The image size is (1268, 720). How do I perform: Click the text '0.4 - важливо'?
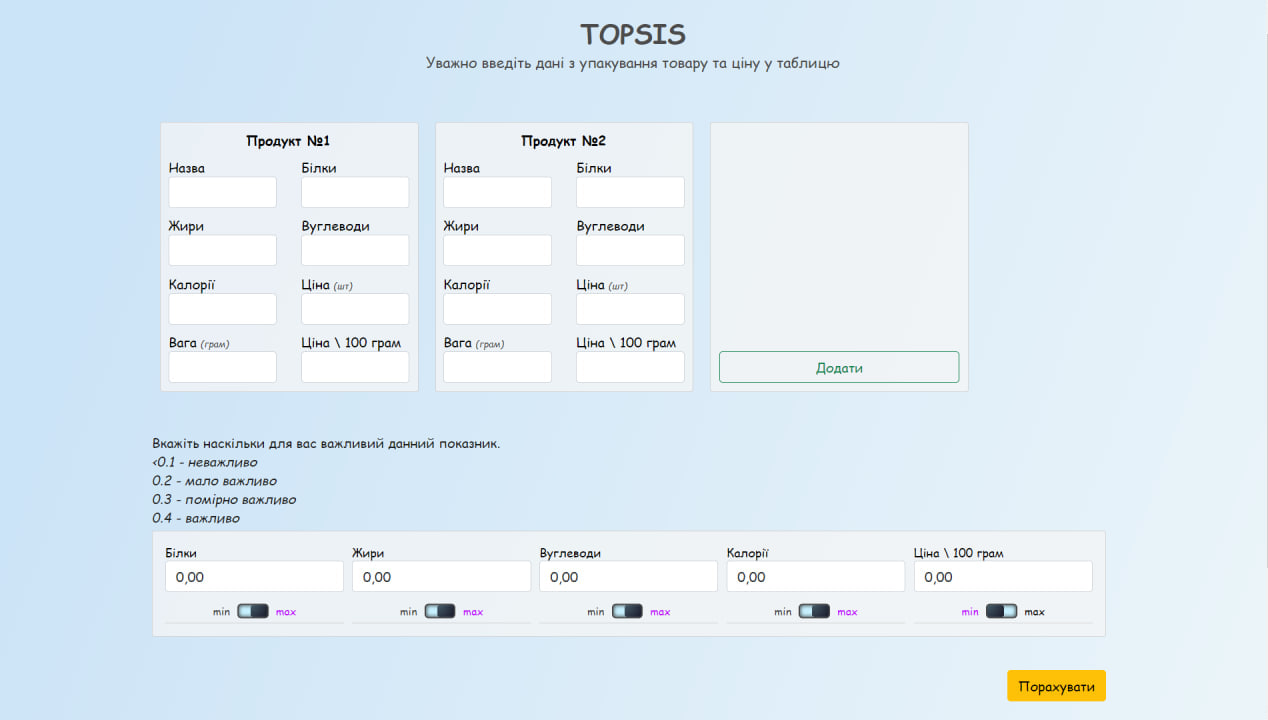coord(196,518)
